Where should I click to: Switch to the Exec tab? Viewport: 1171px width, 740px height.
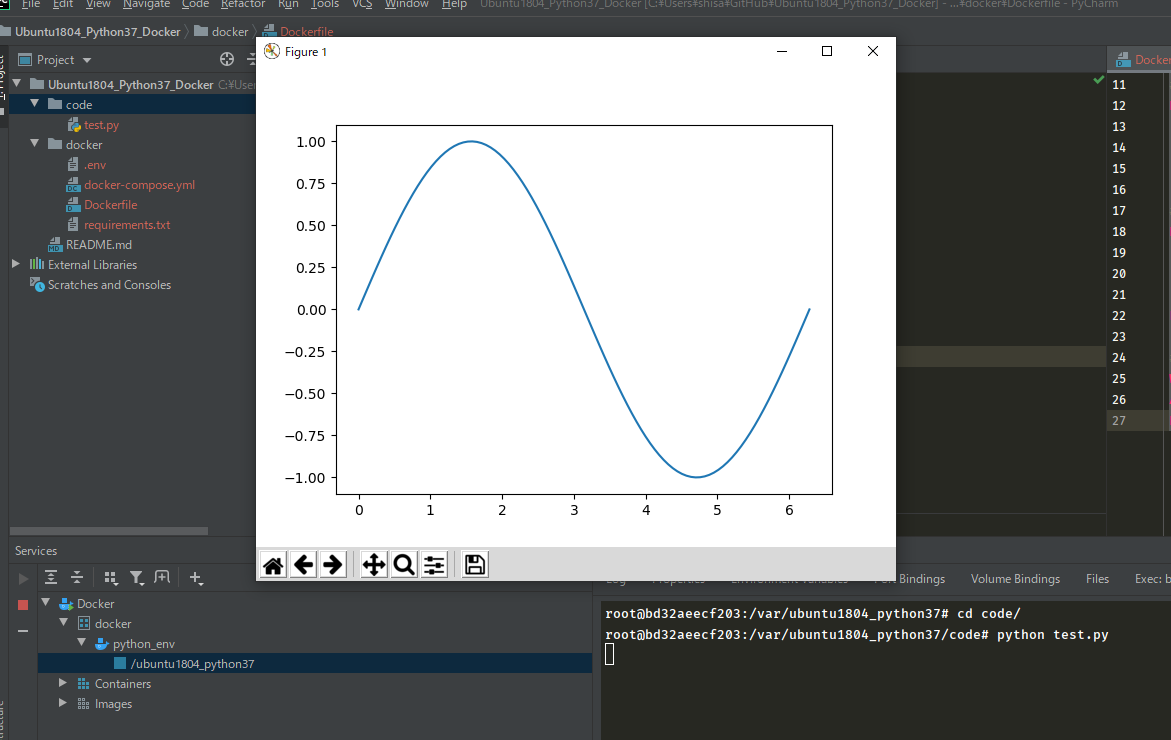point(1152,579)
